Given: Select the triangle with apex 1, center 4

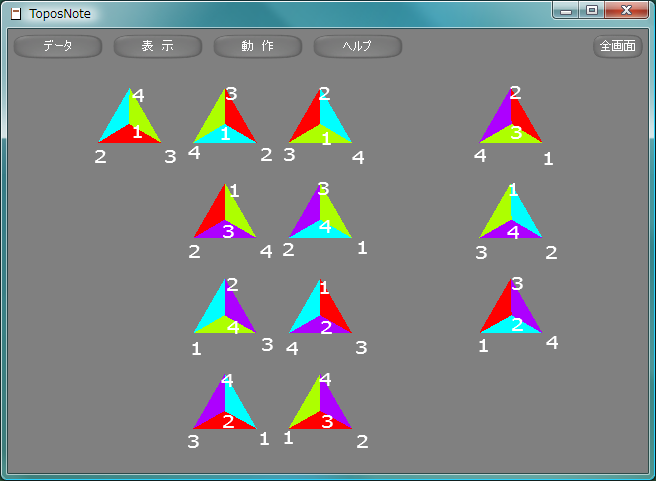Looking at the screenshot, I should tap(511, 211).
